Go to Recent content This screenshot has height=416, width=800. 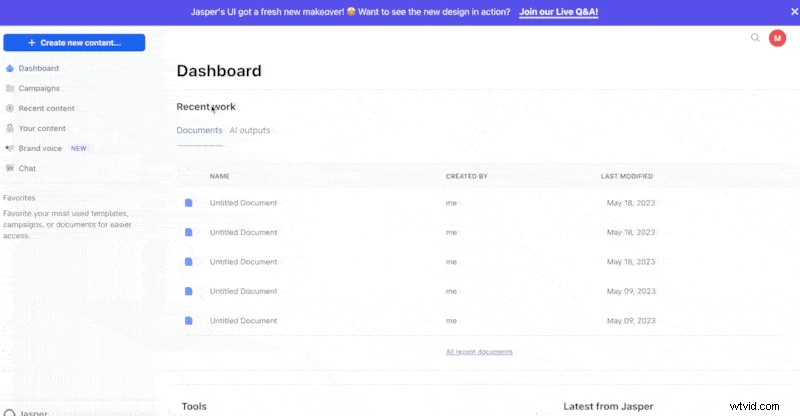(46, 108)
